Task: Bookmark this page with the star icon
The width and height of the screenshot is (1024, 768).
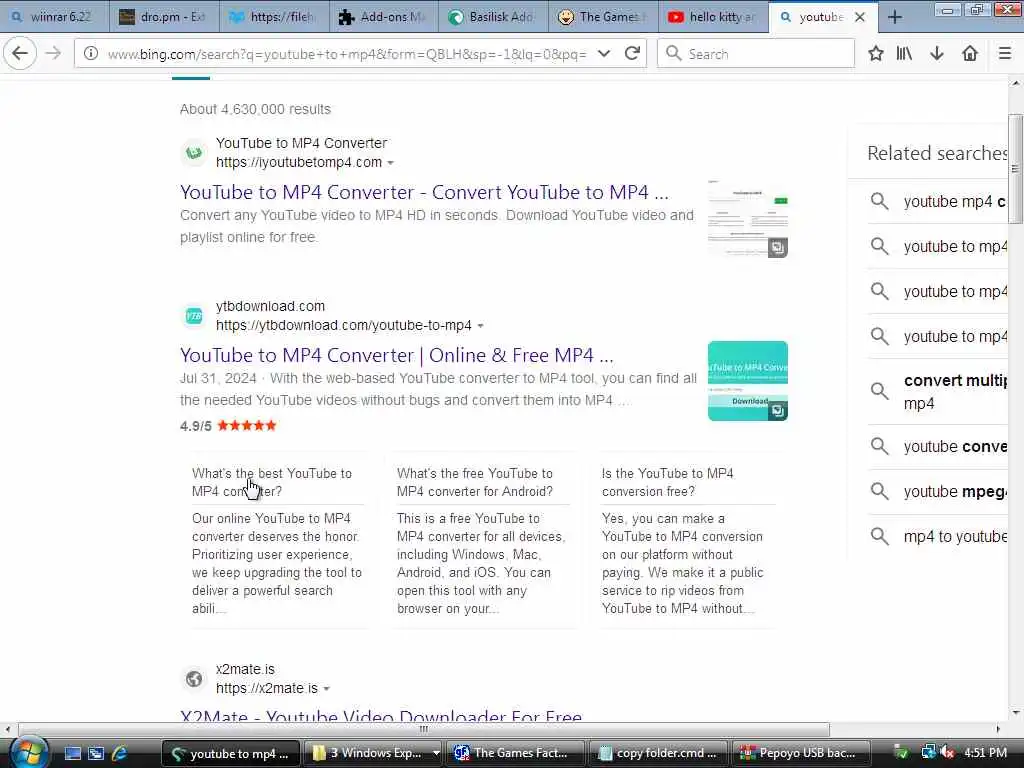Action: tap(876, 54)
